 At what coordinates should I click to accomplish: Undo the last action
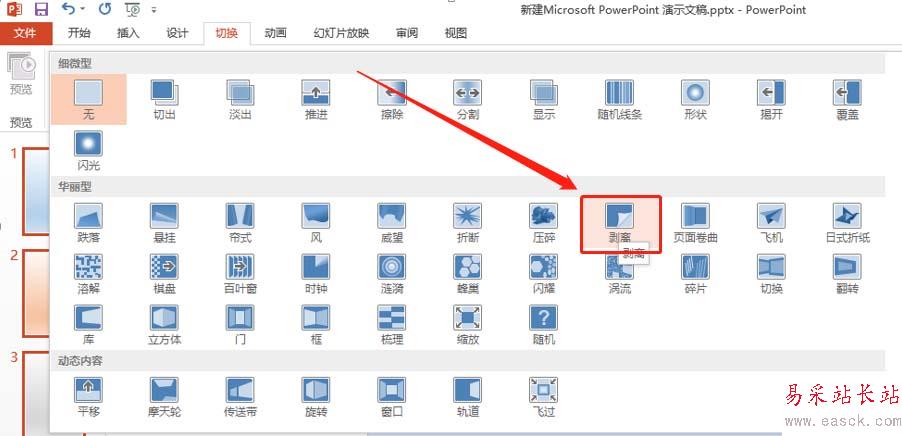tap(69, 9)
